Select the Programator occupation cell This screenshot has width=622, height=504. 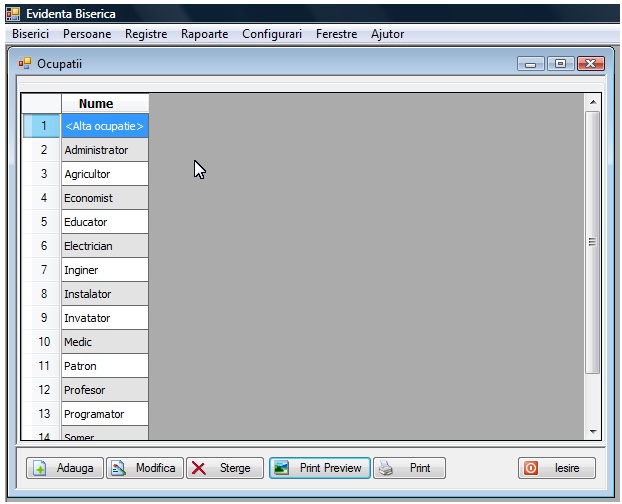click(104, 414)
